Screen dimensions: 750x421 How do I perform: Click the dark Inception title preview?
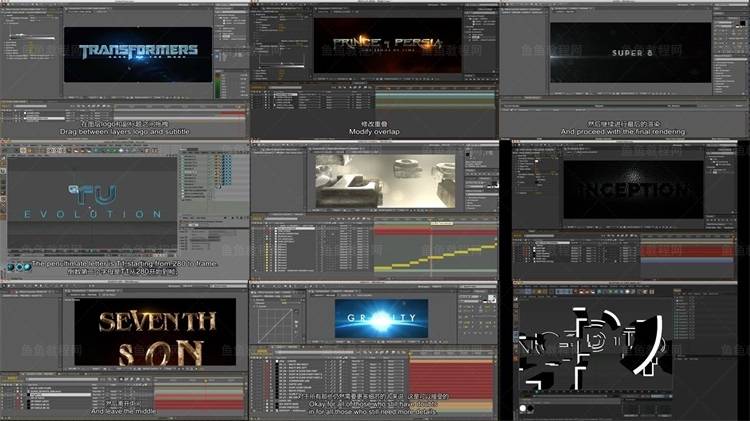(x=633, y=189)
